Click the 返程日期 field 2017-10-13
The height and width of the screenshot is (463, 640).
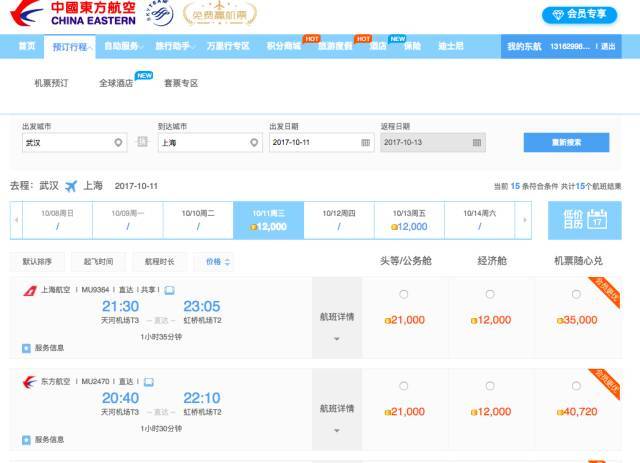[x=433, y=142]
